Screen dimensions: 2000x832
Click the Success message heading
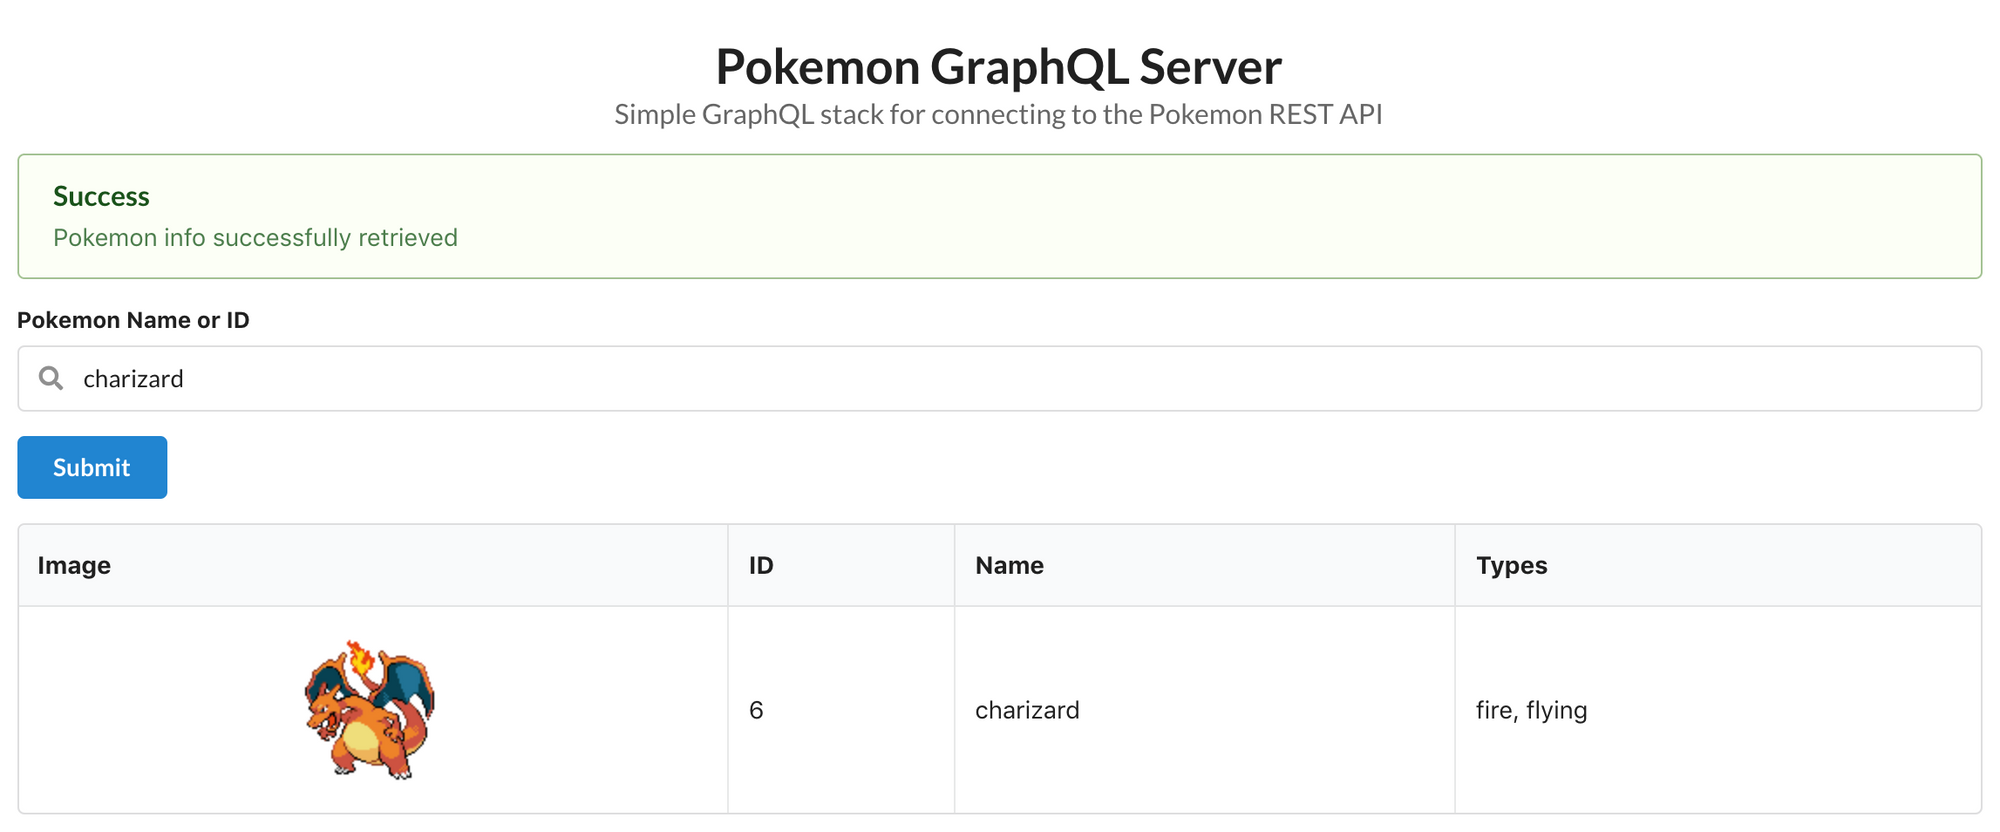101,196
